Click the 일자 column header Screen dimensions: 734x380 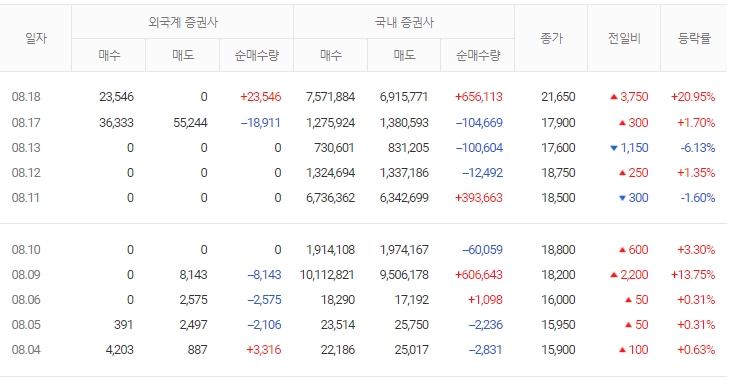[36, 38]
